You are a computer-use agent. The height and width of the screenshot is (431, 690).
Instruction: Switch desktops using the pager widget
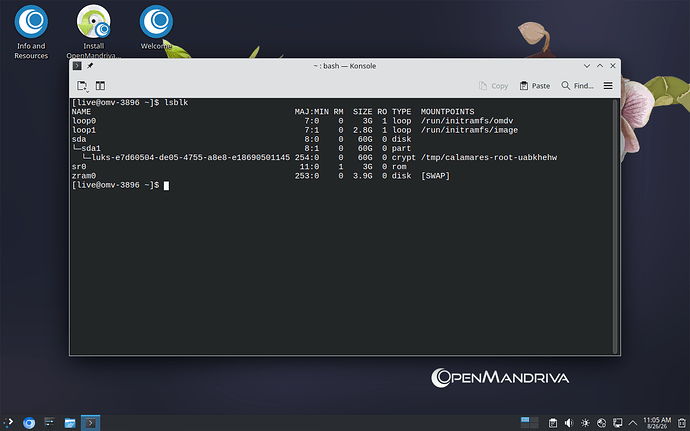(x=529, y=423)
